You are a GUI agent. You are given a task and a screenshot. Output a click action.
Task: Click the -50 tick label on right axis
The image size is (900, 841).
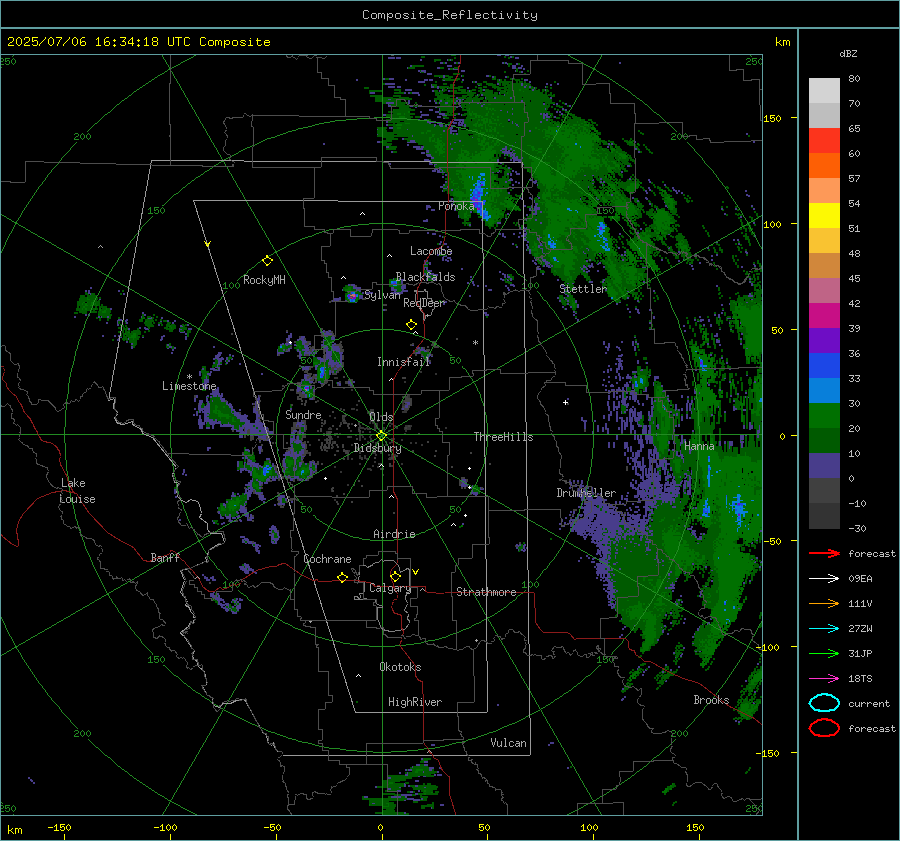coord(772,541)
